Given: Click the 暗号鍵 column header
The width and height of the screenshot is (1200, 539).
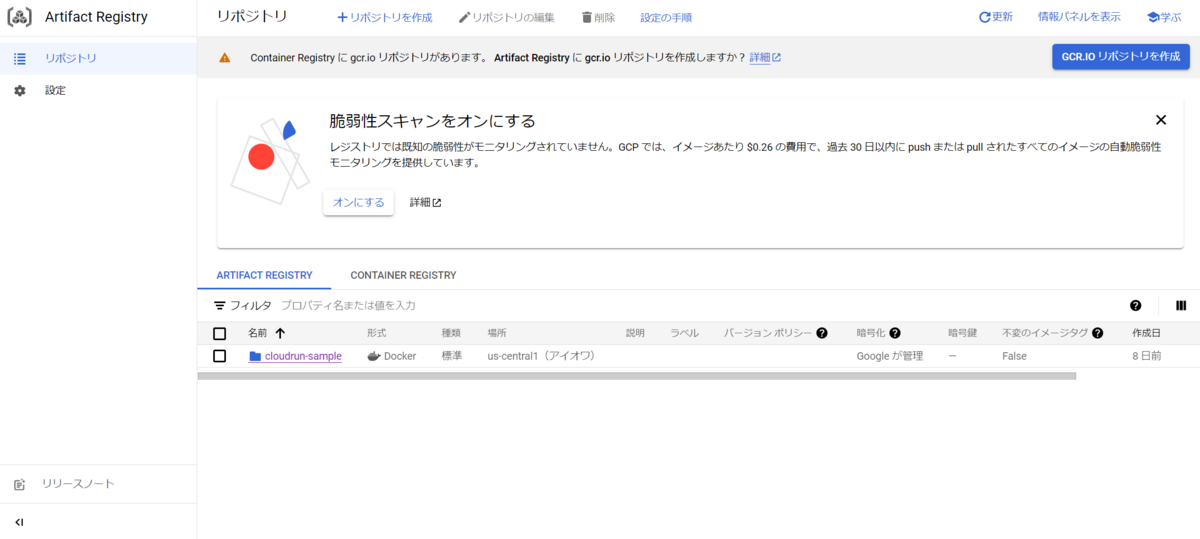Looking at the screenshot, I should tap(964, 333).
